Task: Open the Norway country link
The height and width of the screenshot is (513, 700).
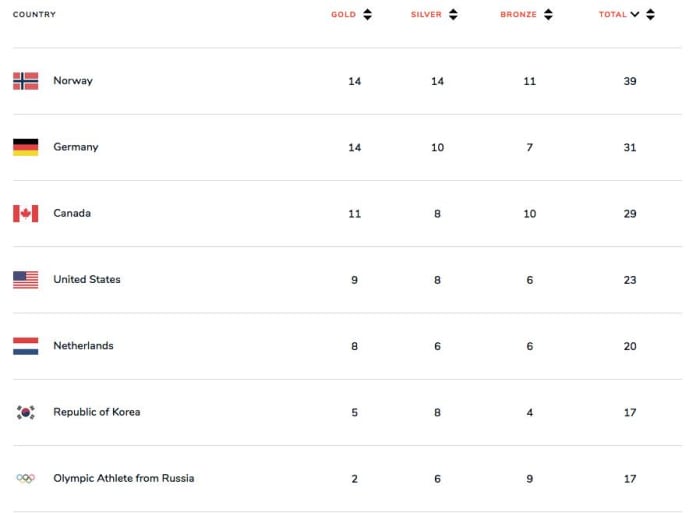Action: (x=73, y=81)
